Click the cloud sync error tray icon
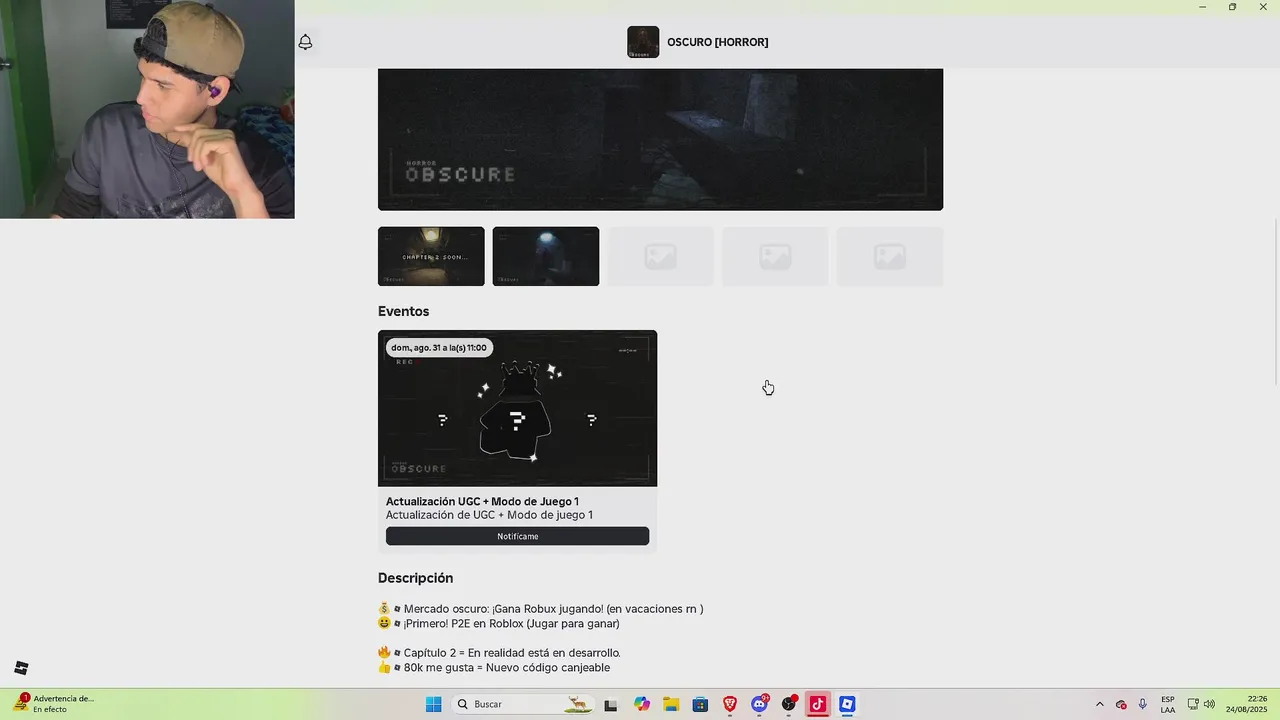The image size is (1280, 720). pos(1121,704)
